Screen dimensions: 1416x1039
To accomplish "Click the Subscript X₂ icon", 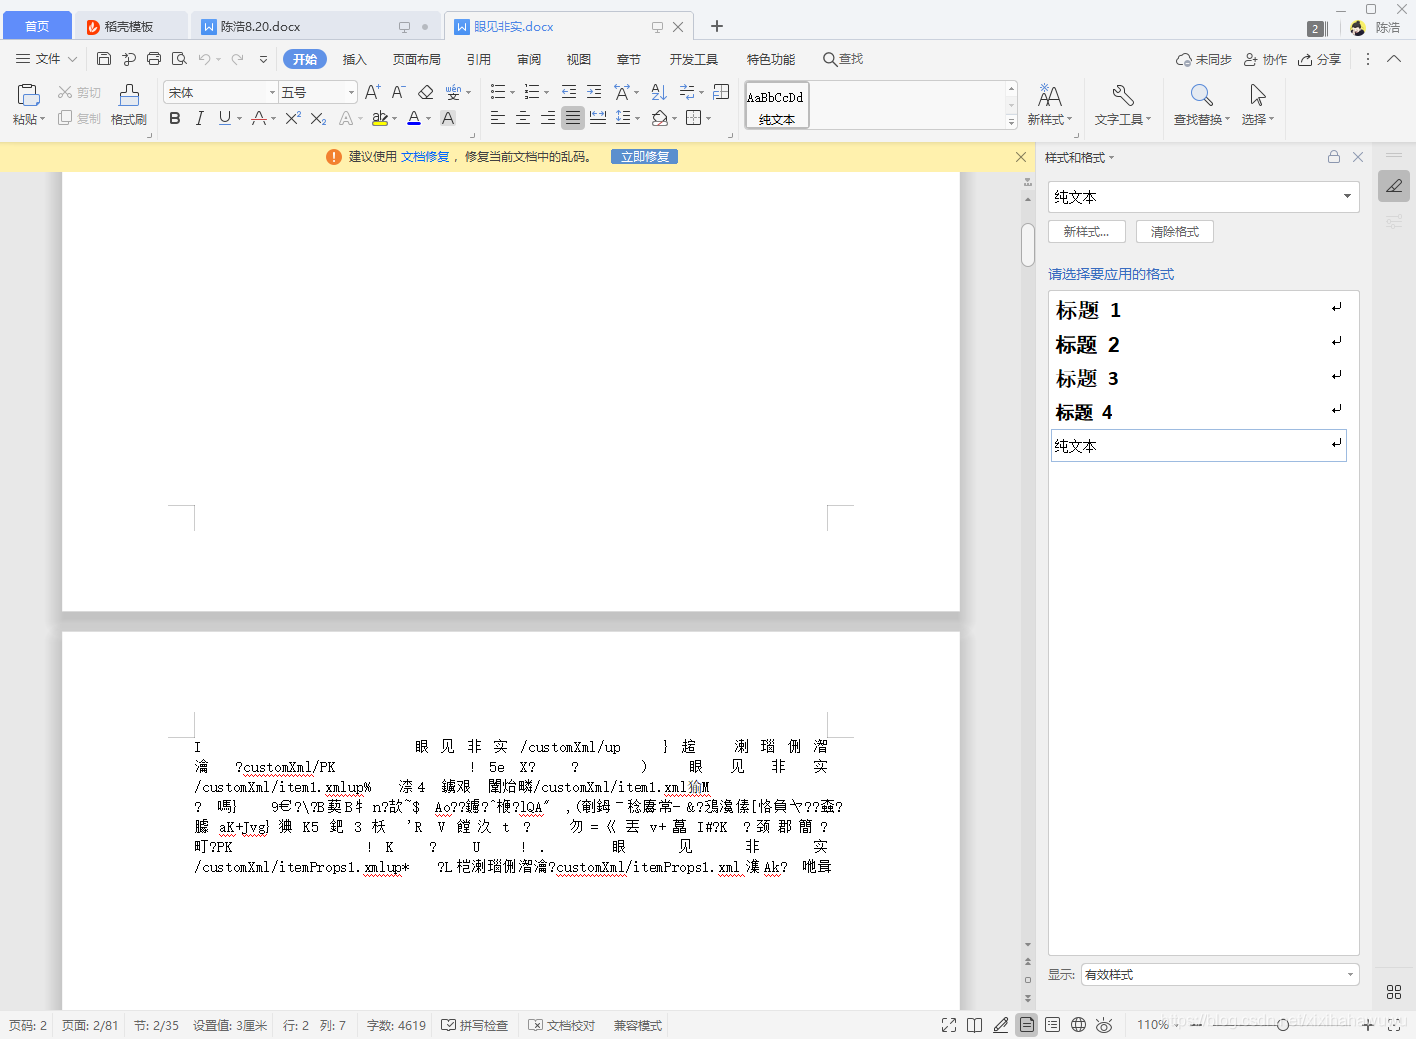I will pos(318,118).
